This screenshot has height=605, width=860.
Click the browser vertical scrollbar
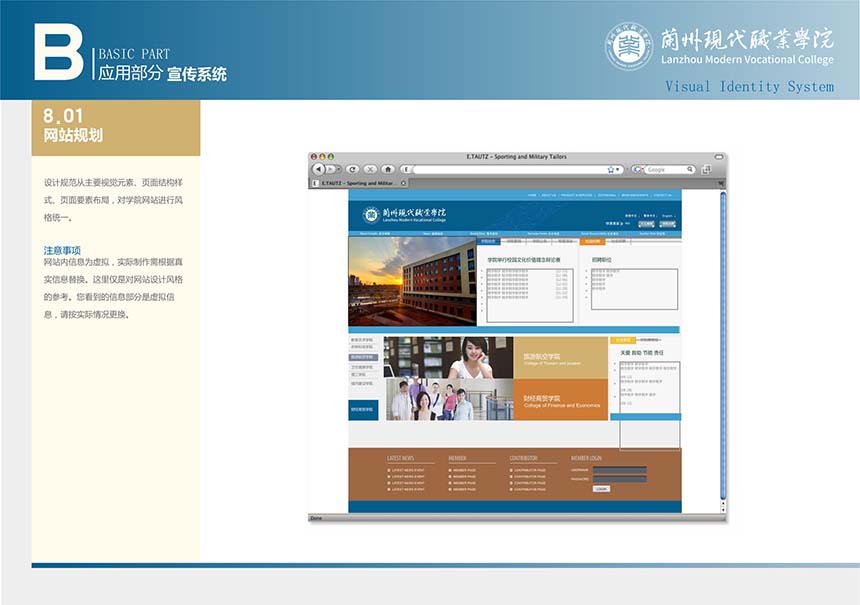point(723,350)
